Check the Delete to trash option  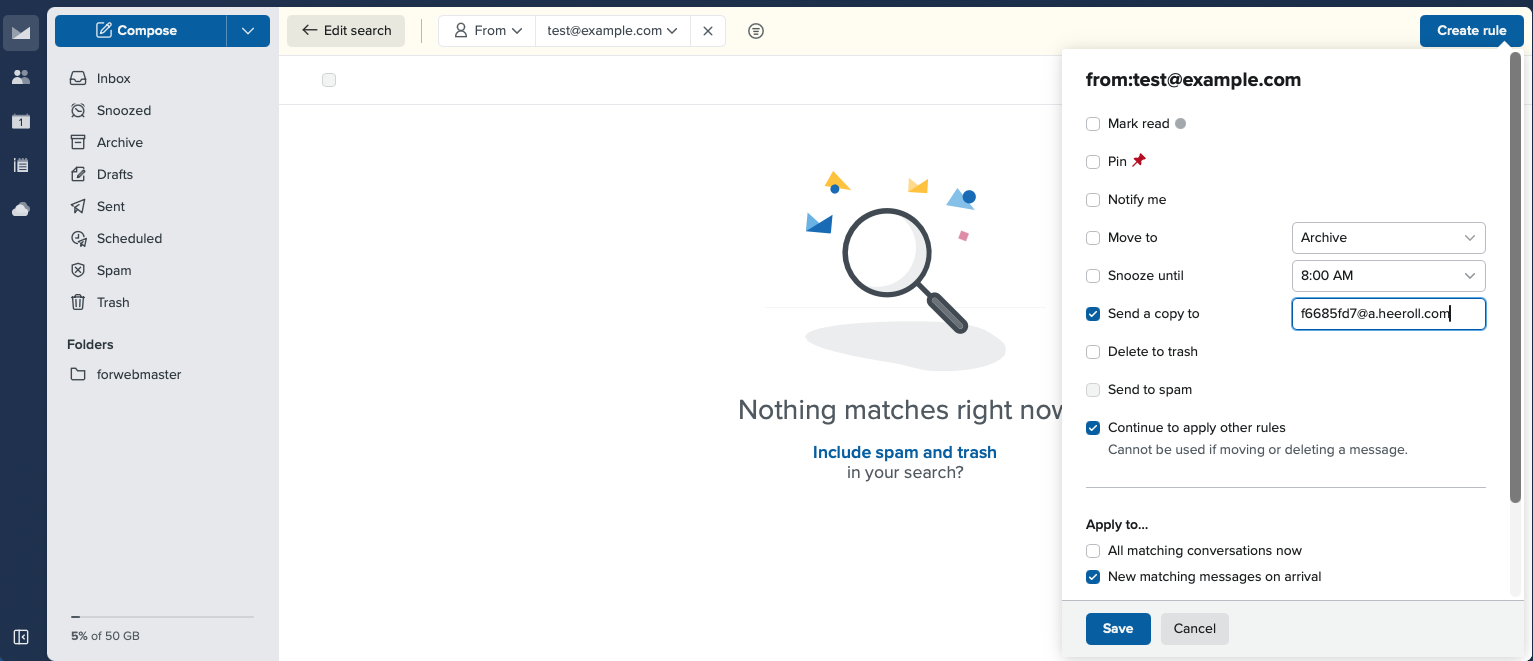coord(1093,351)
